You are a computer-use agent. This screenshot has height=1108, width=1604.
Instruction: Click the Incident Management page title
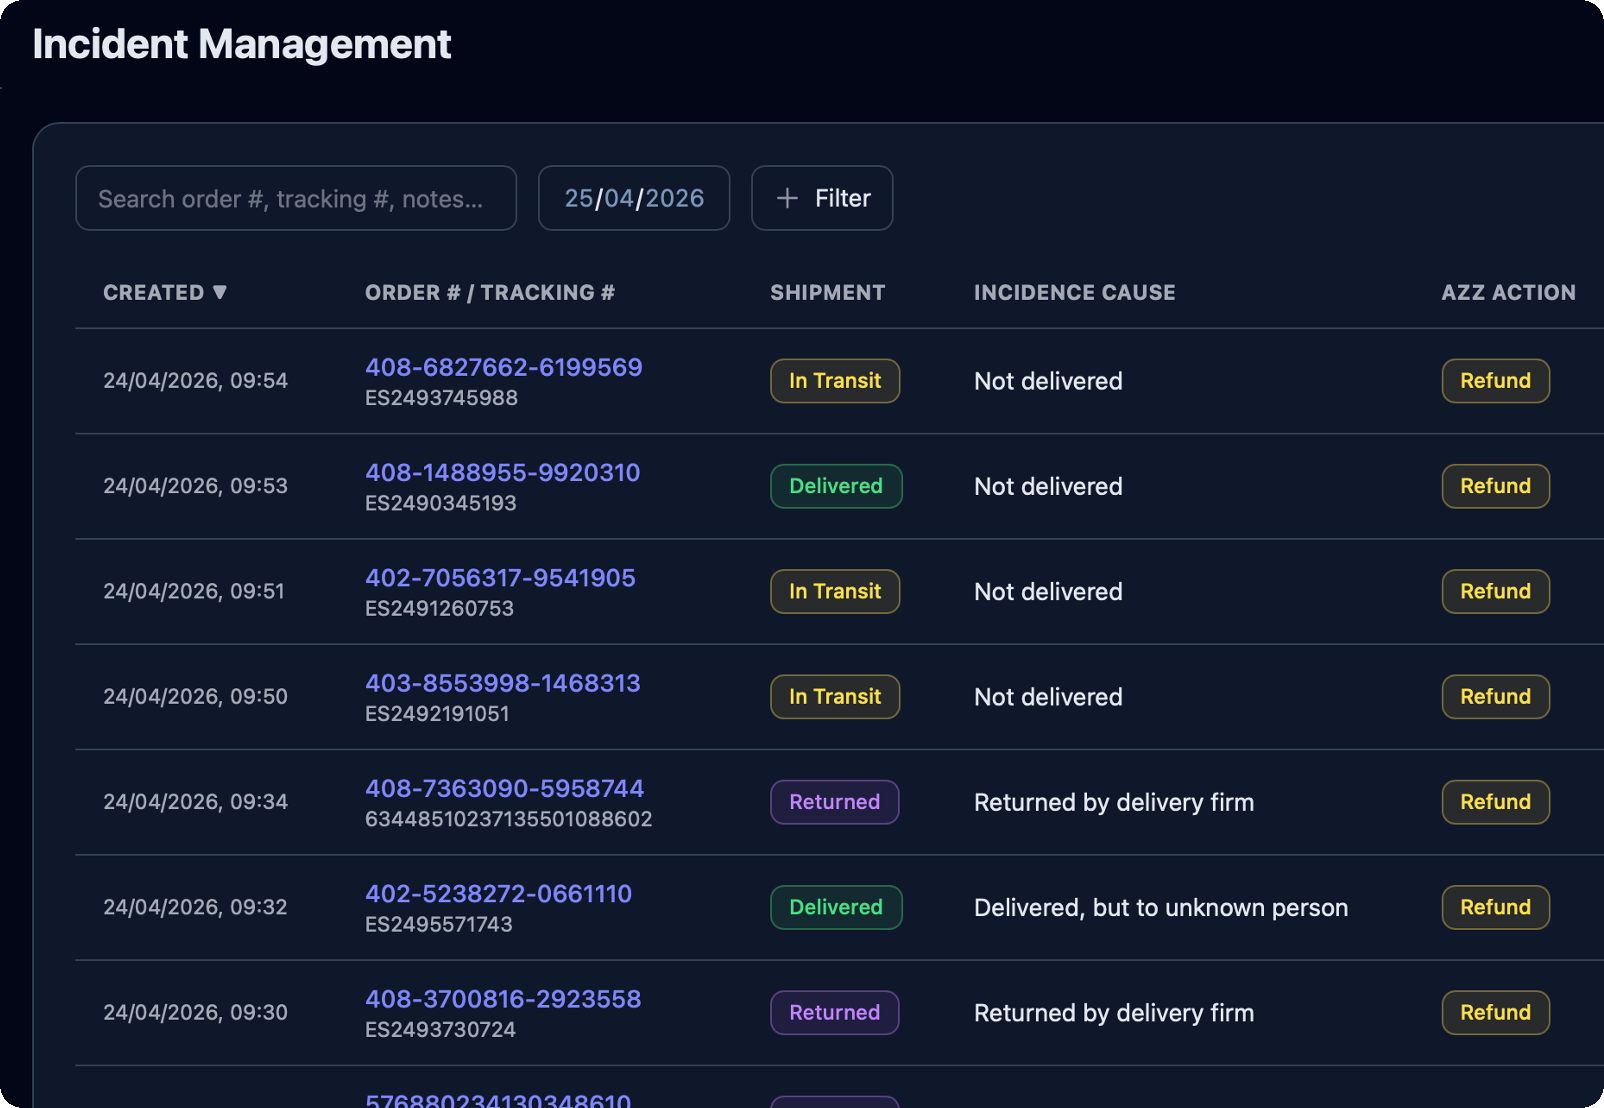(x=242, y=44)
